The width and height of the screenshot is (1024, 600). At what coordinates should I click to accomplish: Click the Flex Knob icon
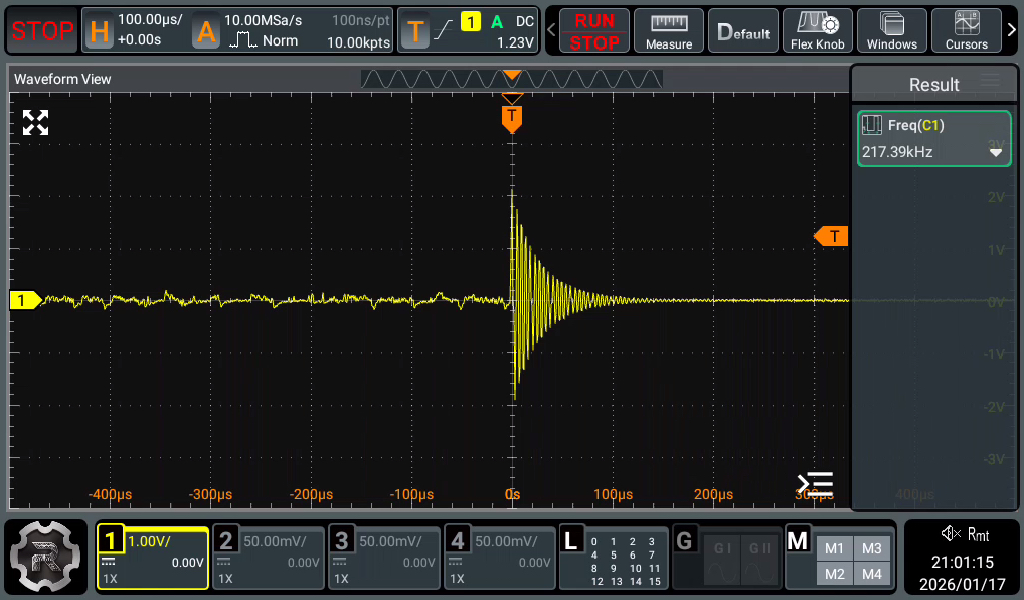click(817, 31)
